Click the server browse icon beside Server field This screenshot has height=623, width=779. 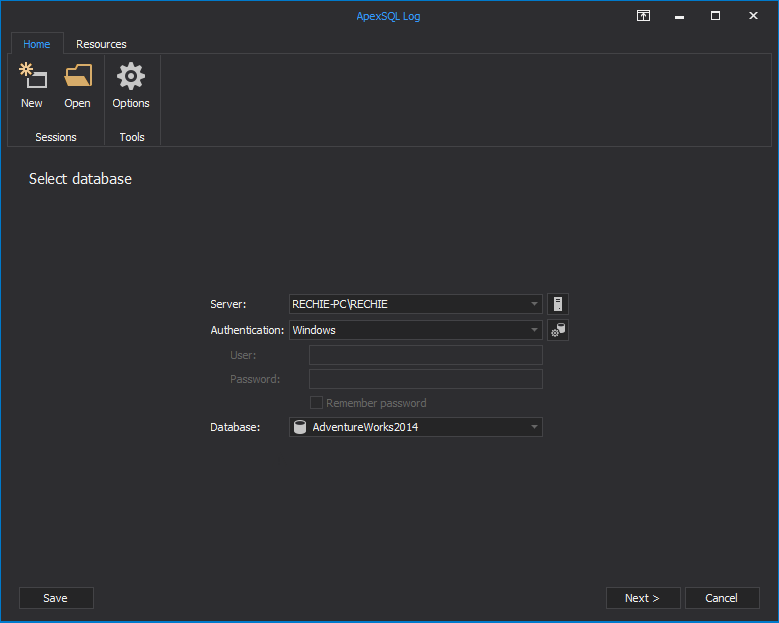(558, 304)
